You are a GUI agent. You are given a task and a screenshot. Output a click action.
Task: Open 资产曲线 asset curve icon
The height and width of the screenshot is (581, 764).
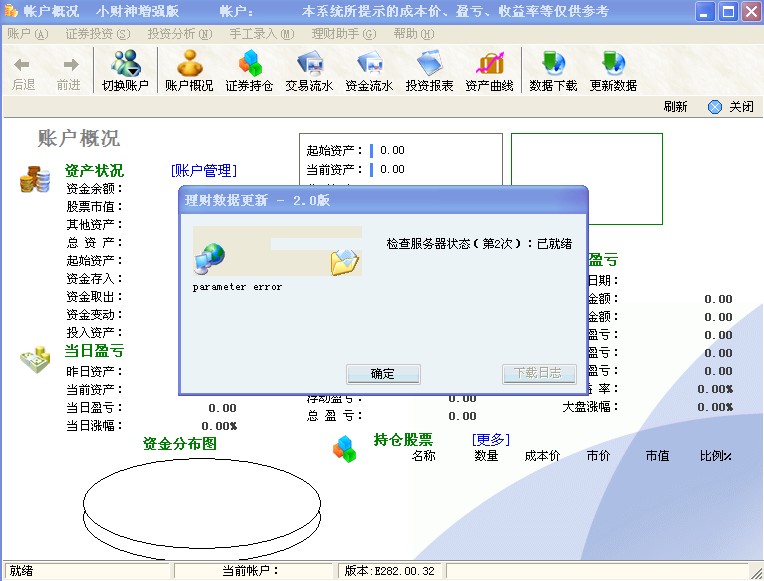(489, 70)
